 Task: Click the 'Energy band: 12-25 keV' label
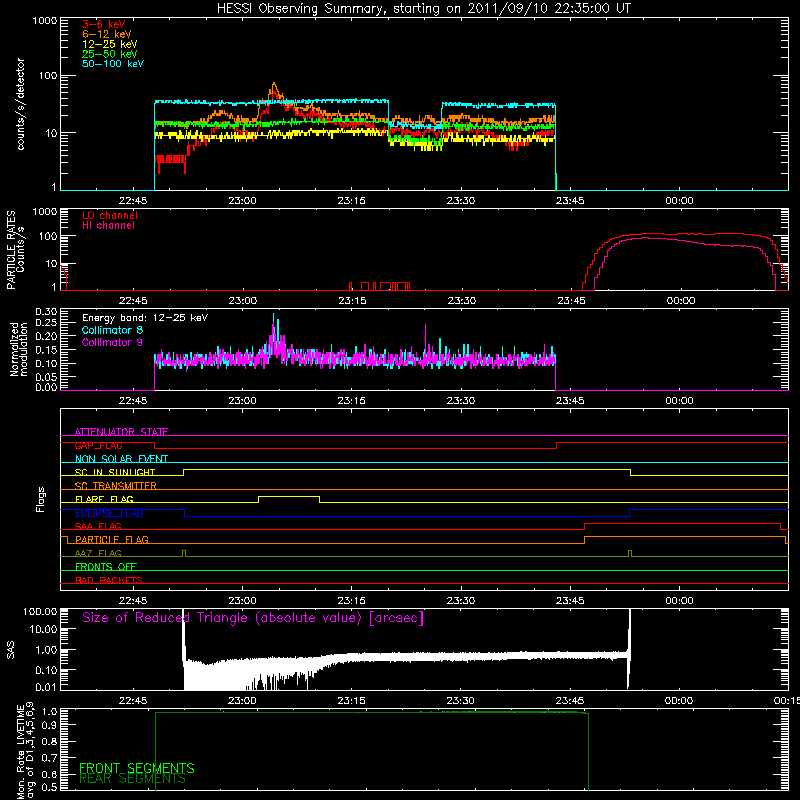(x=145, y=318)
